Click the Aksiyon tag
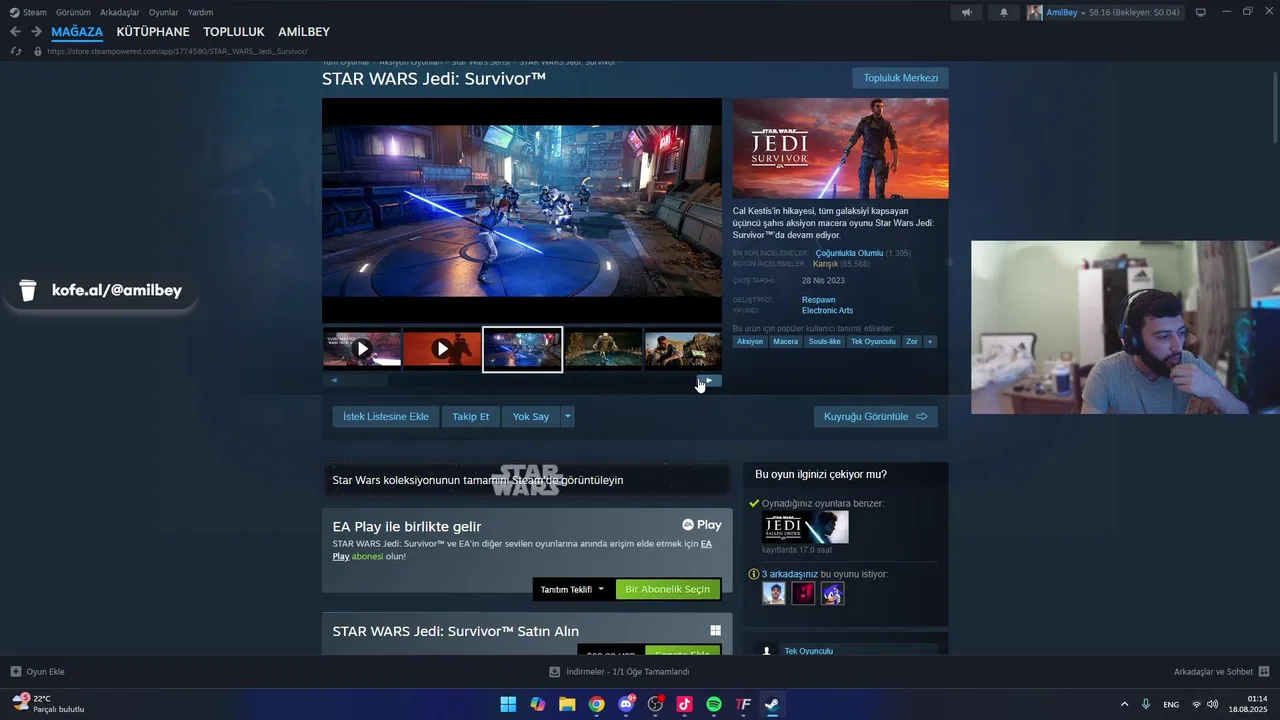 [x=750, y=342]
